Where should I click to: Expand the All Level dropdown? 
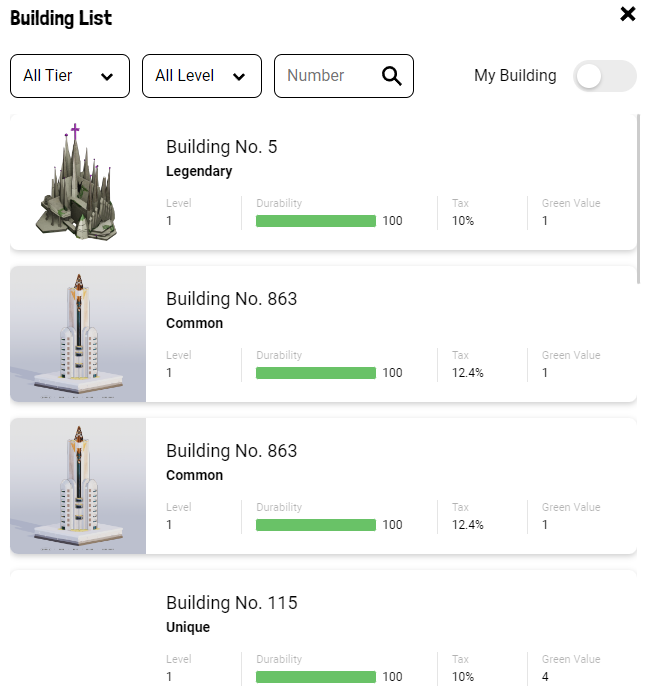pos(202,76)
